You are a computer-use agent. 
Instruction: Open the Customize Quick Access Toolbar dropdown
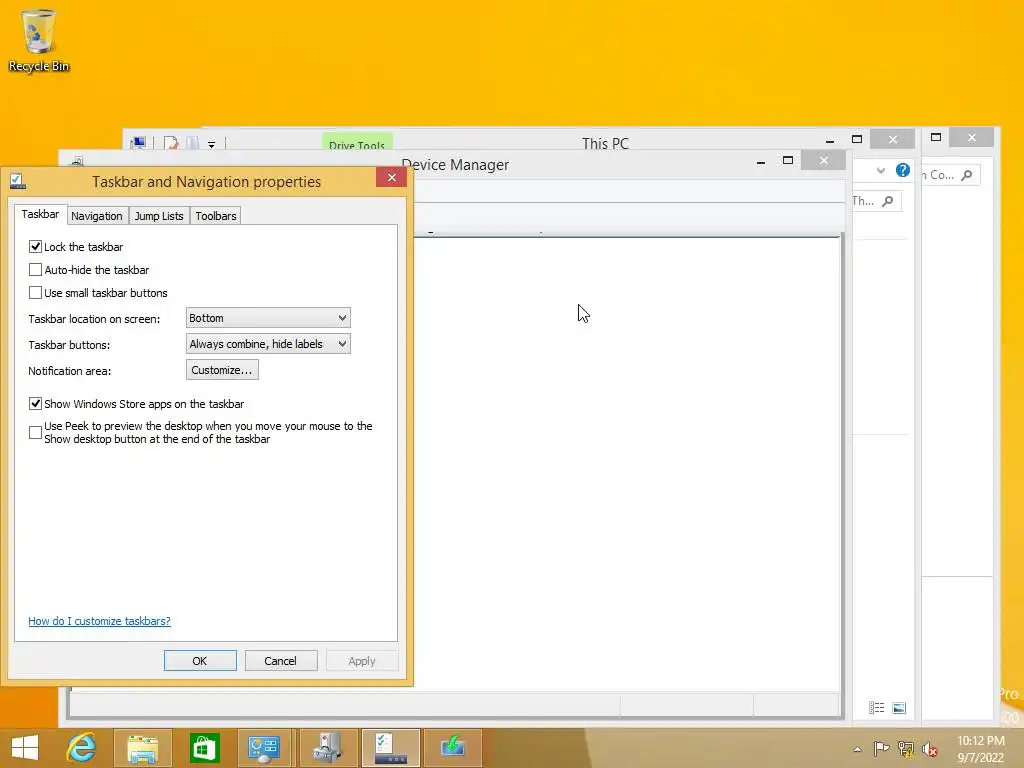pos(212,144)
